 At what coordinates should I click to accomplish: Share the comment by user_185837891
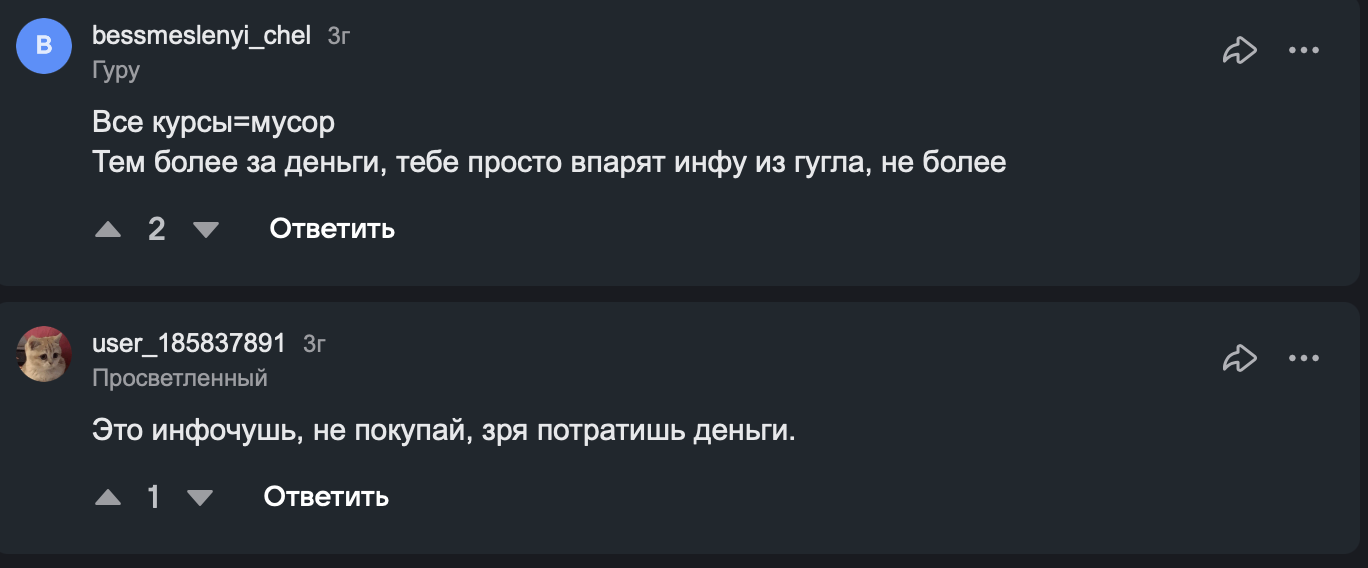click(x=1239, y=357)
